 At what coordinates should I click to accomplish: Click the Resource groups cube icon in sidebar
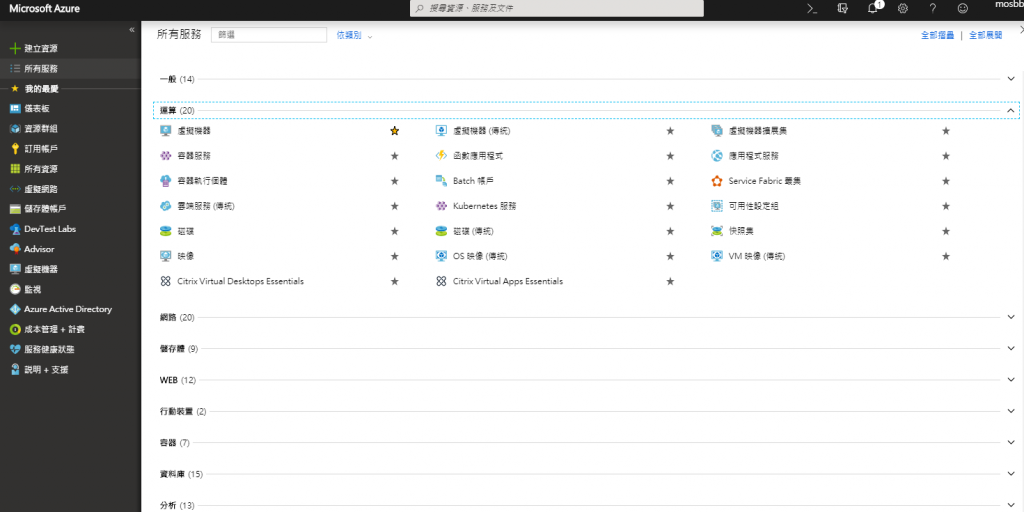(x=15, y=129)
